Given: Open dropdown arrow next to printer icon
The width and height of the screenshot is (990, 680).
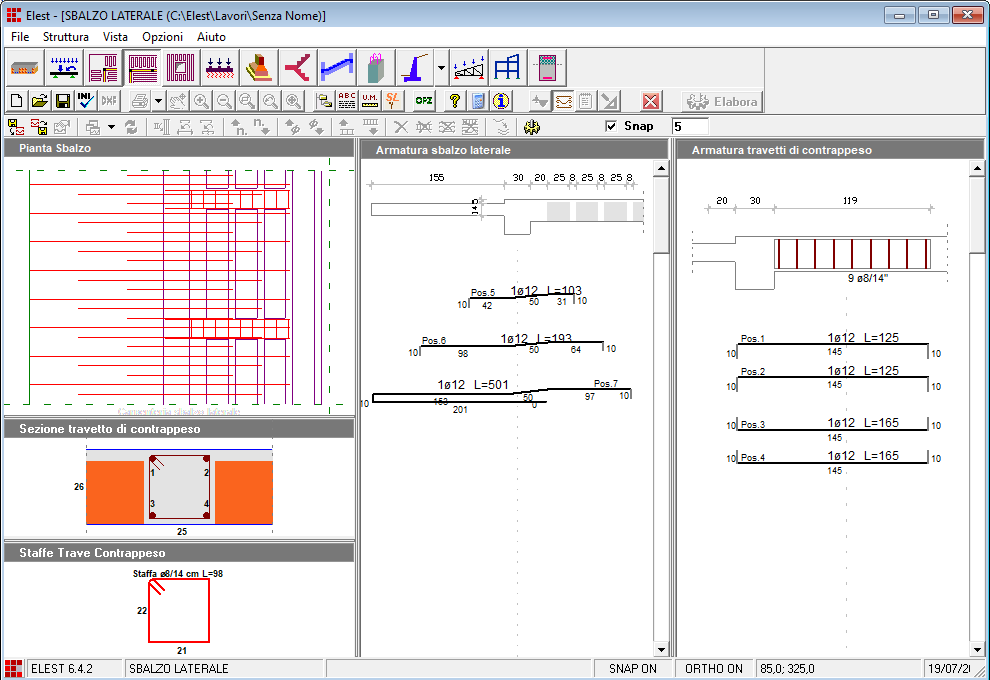Looking at the screenshot, I should coord(158,102).
